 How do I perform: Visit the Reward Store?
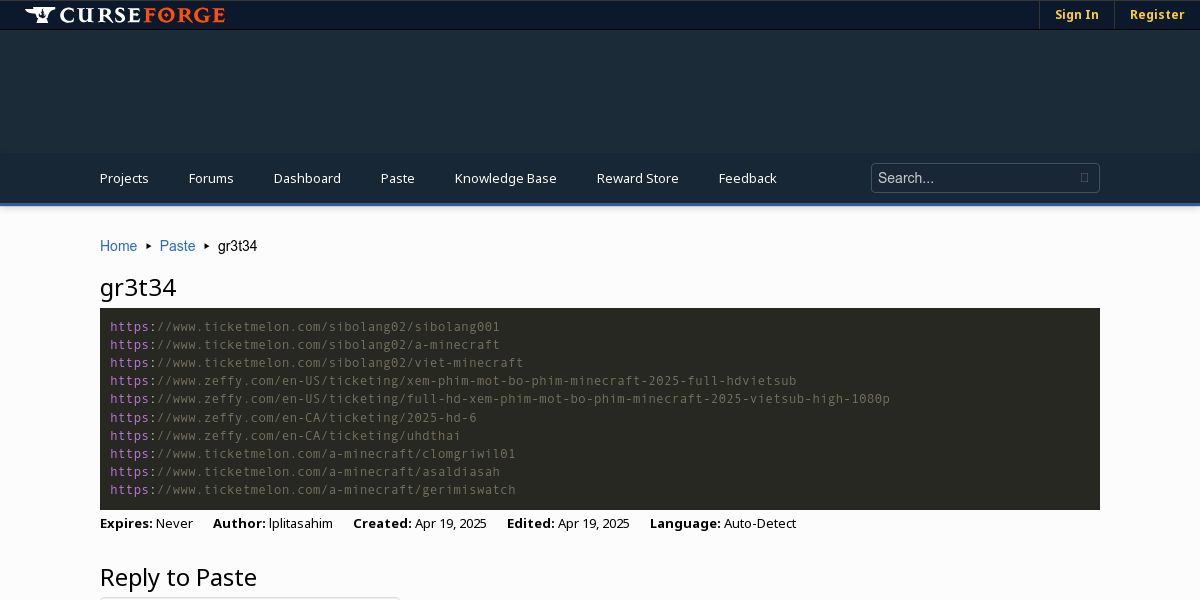[x=638, y=178]
